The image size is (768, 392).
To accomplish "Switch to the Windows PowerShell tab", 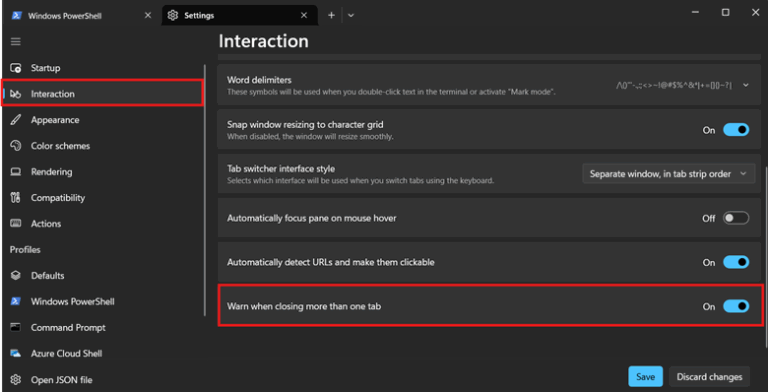I will (x=82, y=16).
